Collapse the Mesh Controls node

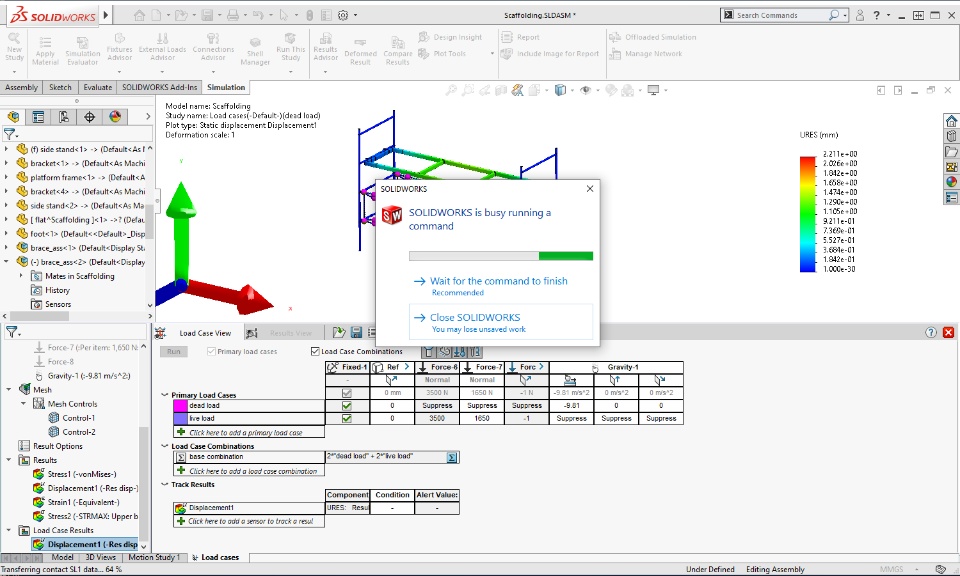pyautogui.click(x=23, y=403)
